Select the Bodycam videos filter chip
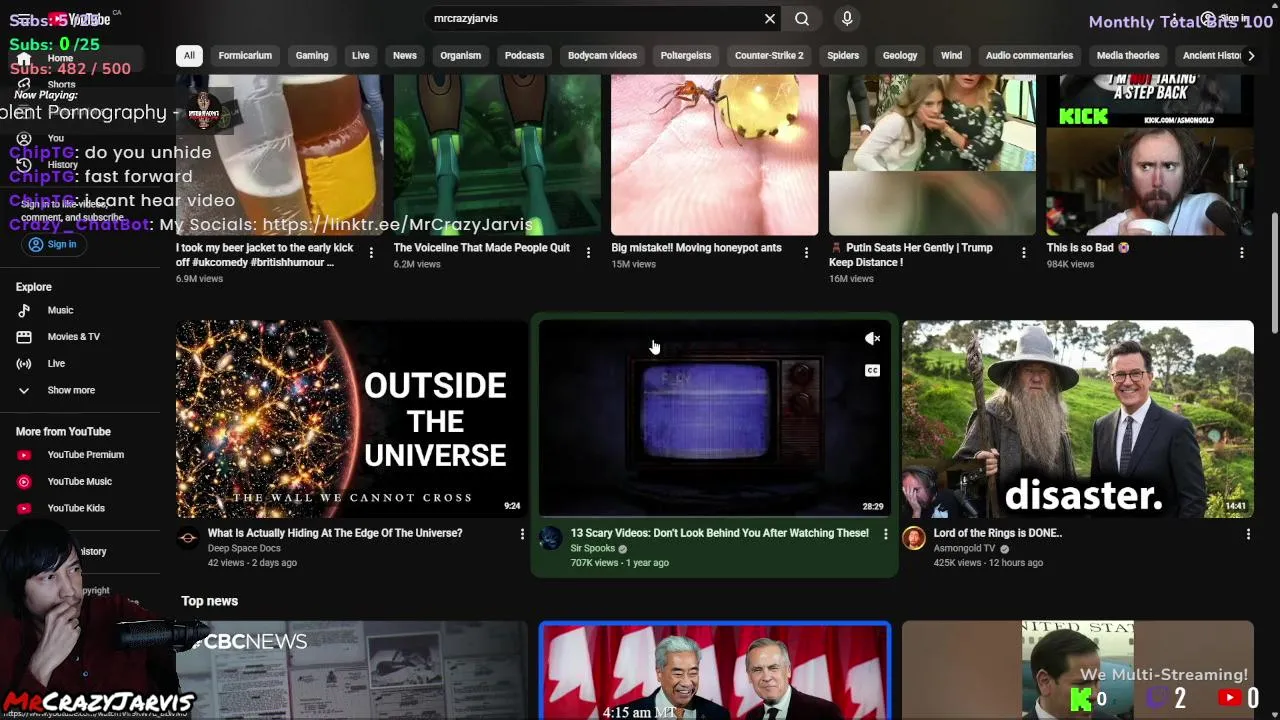Image resolution: width=1280 pixels, height=720 pixels. [602, 56]
